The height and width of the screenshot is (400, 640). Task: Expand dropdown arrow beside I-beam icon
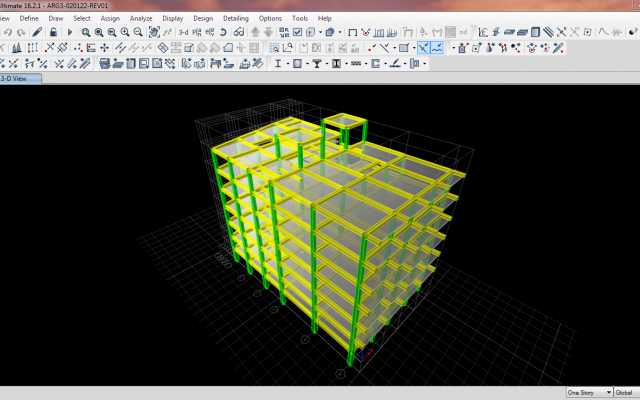[x=288, y=64]
